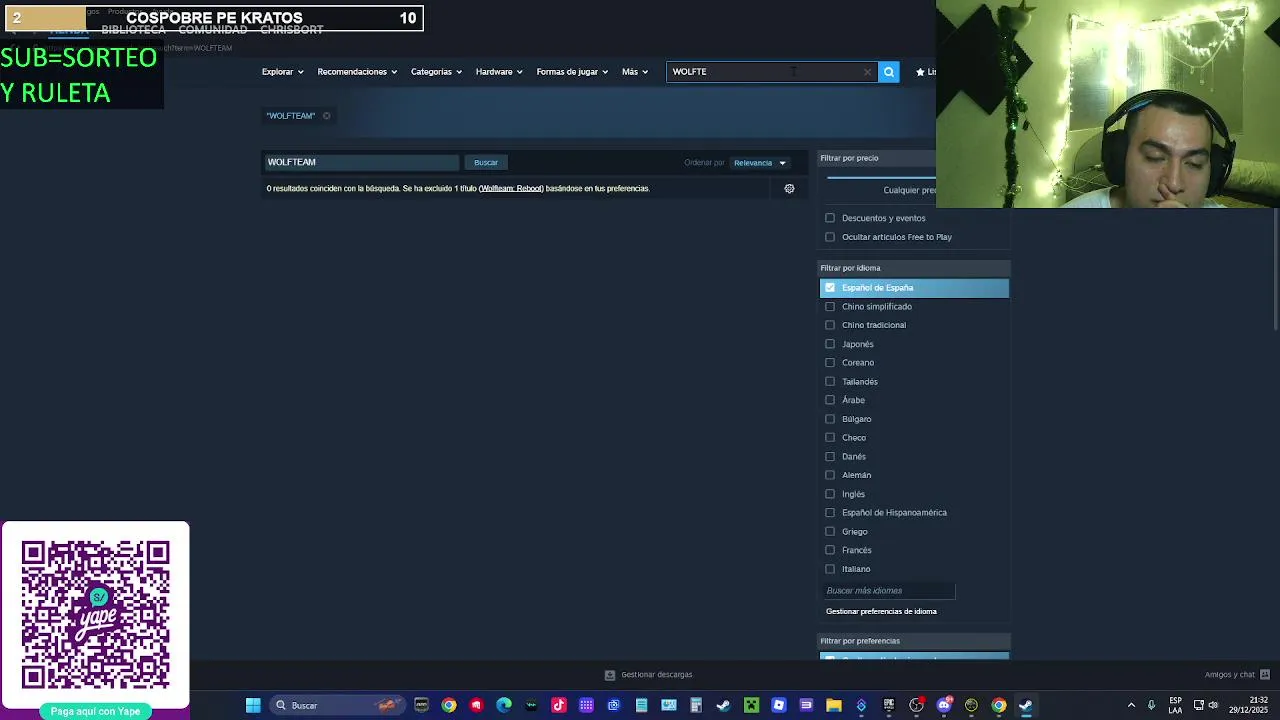Open Discord from the taskbar
This screenshot has height=720, width=1280.
[944, 705]
